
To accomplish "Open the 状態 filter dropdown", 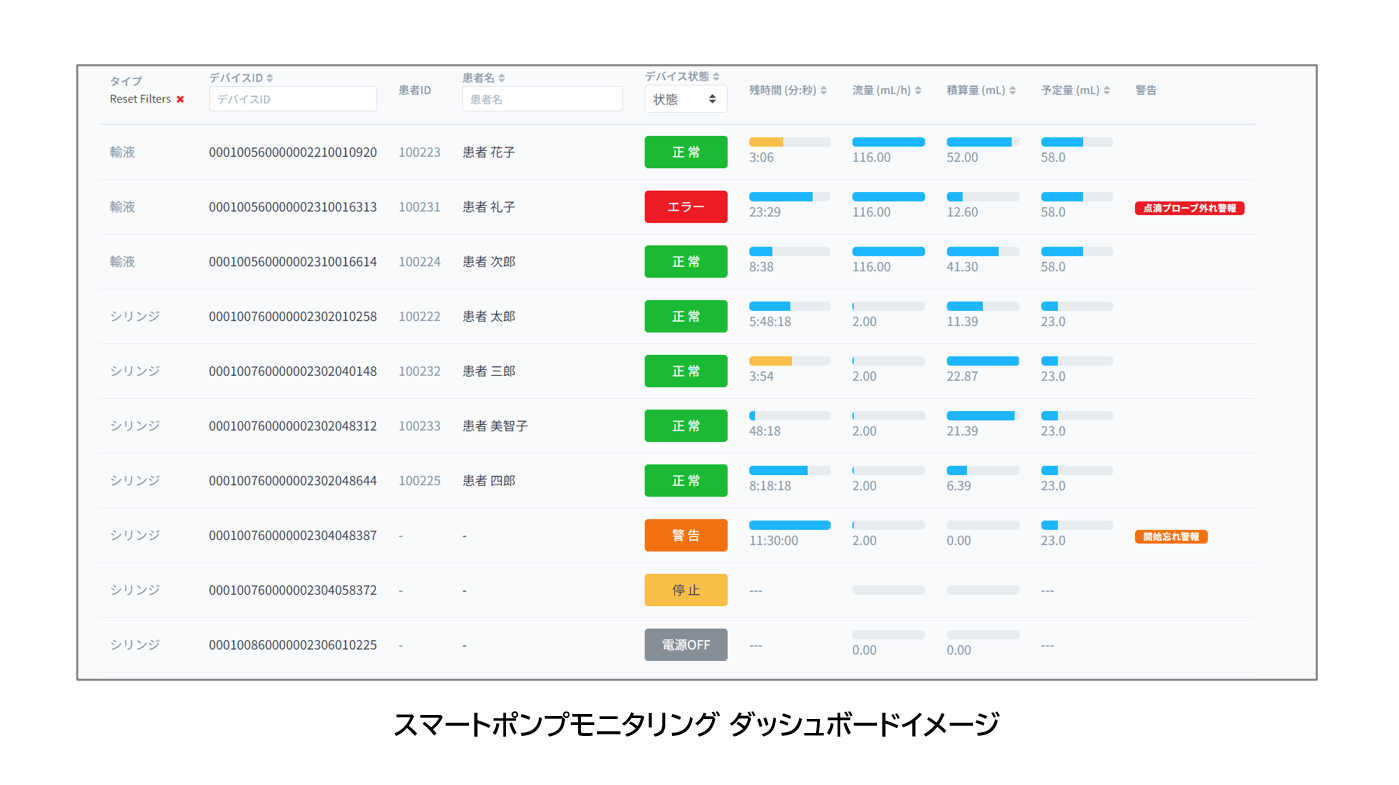I will 685,99.
